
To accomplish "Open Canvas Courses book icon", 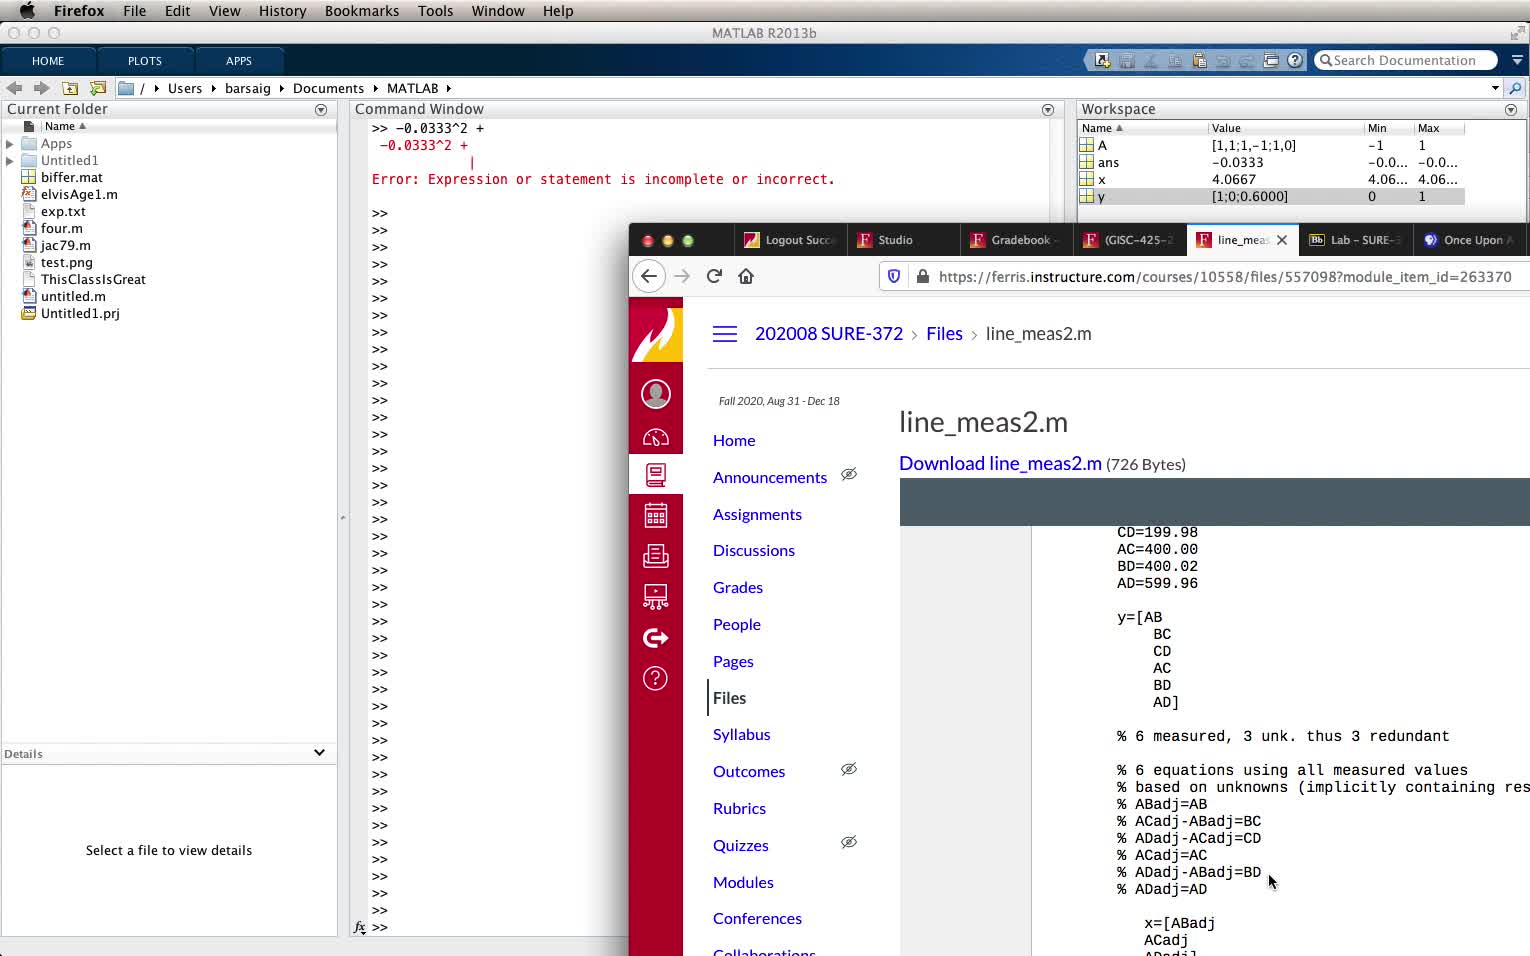I will 656,475.
